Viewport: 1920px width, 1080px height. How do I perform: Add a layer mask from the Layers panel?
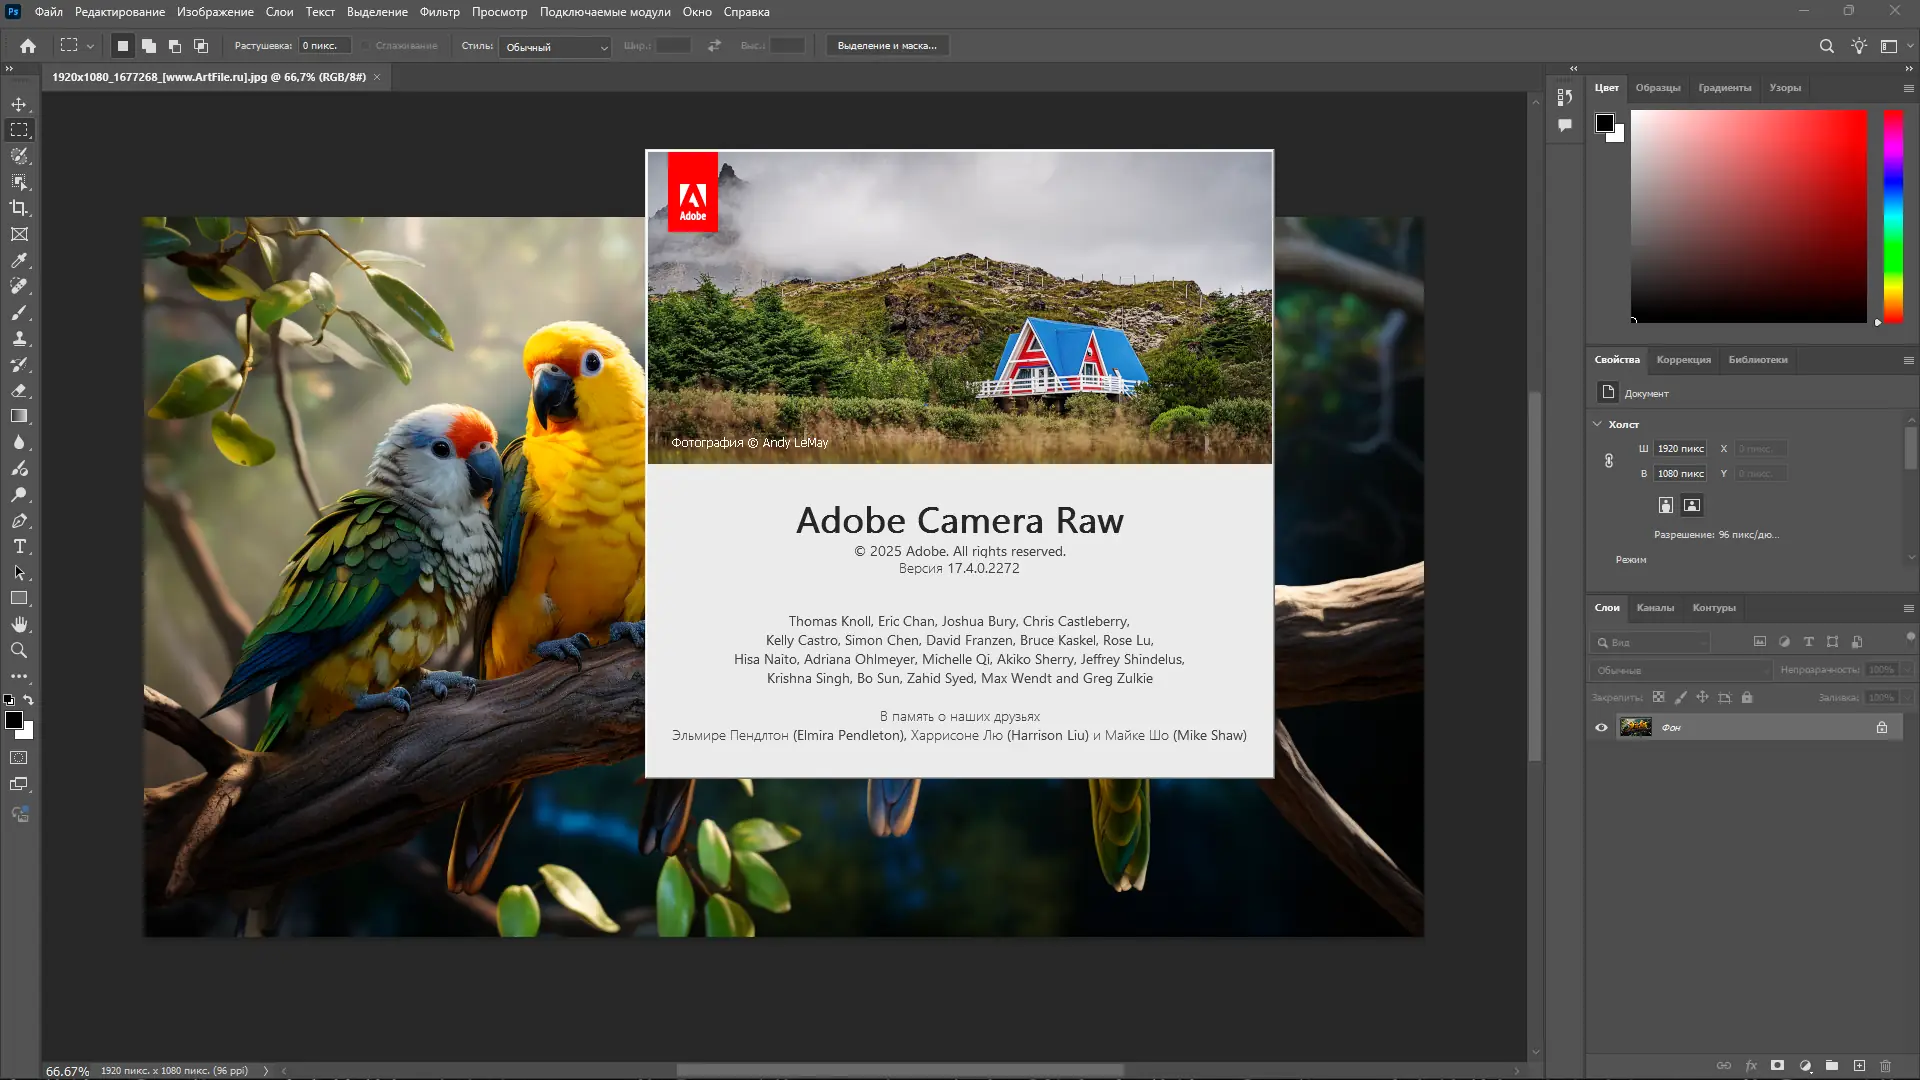click(1778, 1066)
